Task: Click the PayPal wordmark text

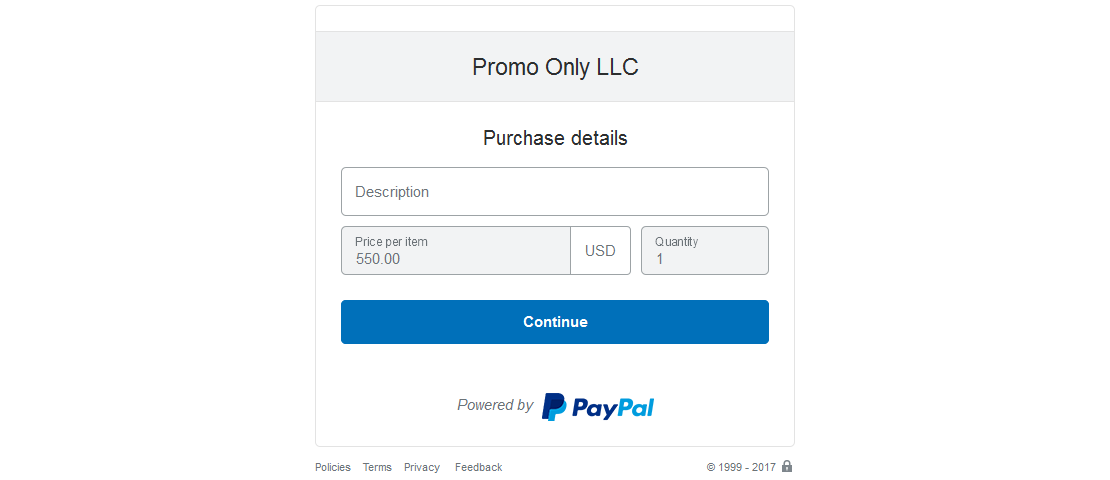Action: 612,407
